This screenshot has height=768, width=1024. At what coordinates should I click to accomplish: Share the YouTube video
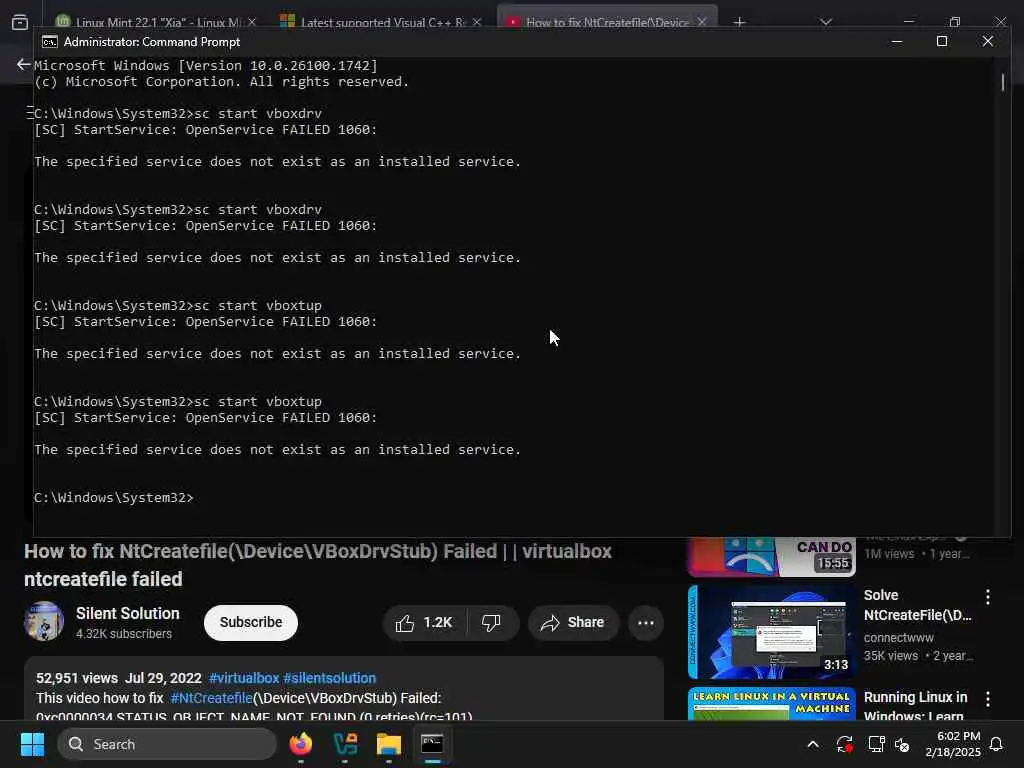573,622
